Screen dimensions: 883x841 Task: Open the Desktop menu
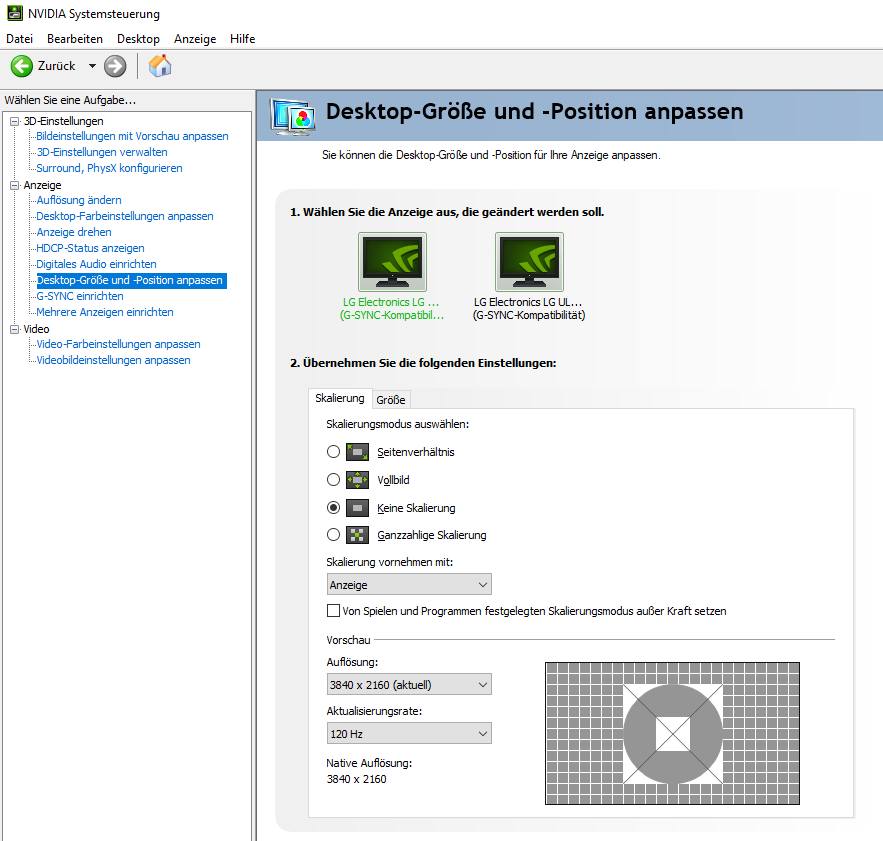139,39
